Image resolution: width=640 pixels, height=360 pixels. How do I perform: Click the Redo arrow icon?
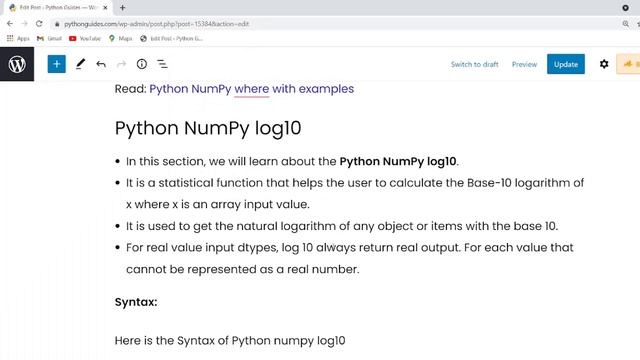pos(121,64)
